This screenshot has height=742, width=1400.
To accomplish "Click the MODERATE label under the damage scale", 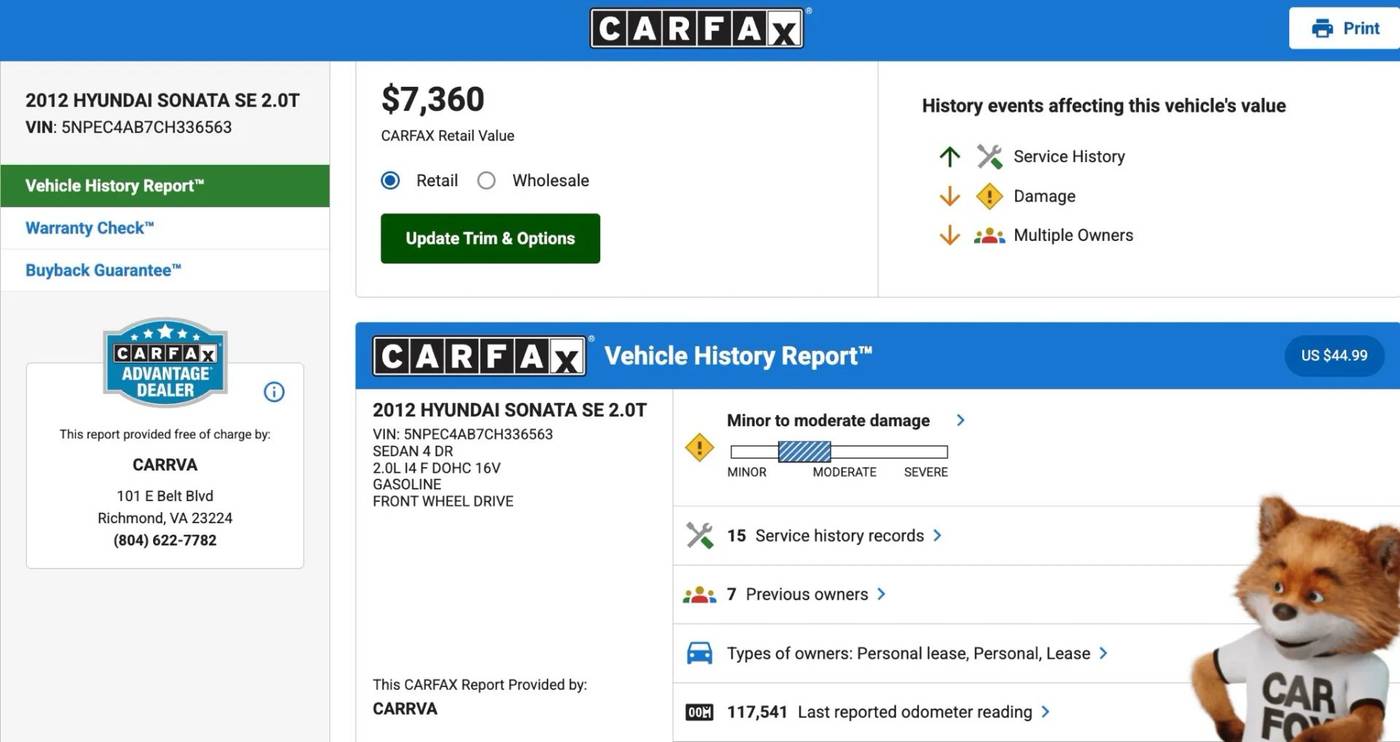I will click(x=845, y=472).
